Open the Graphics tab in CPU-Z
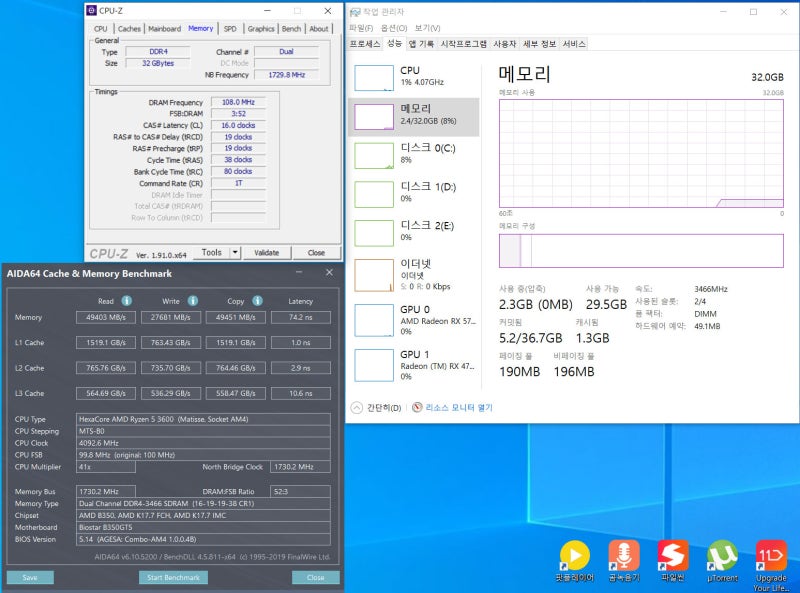This screenshot has width=800, height=593. [x=261, y=29]
